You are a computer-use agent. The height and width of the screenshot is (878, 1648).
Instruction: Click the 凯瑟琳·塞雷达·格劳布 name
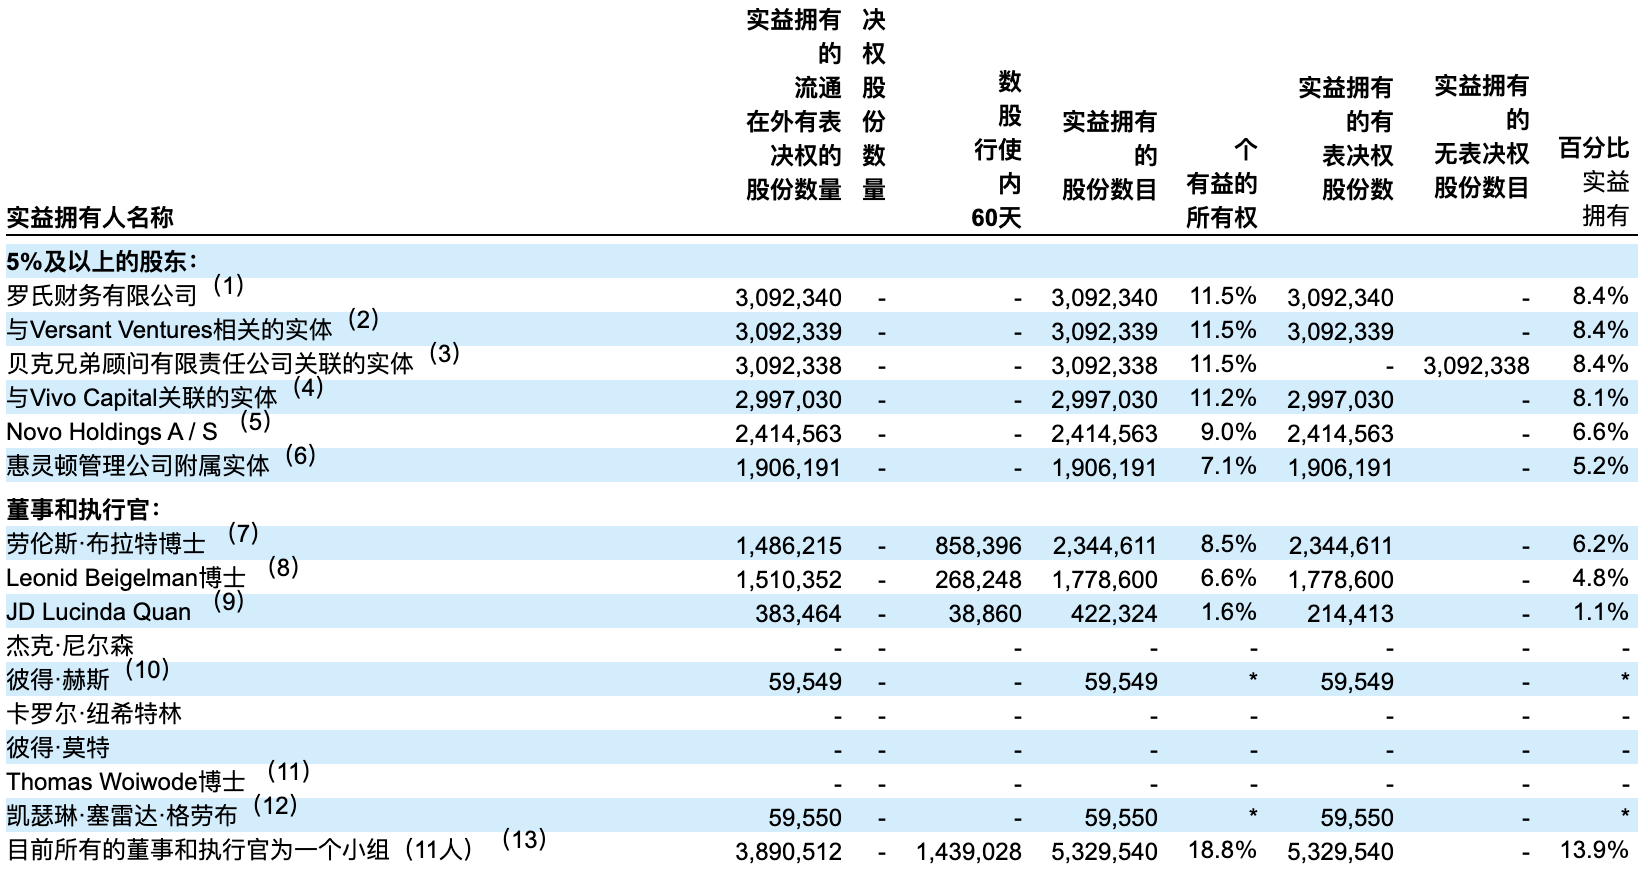click(122, 816)
